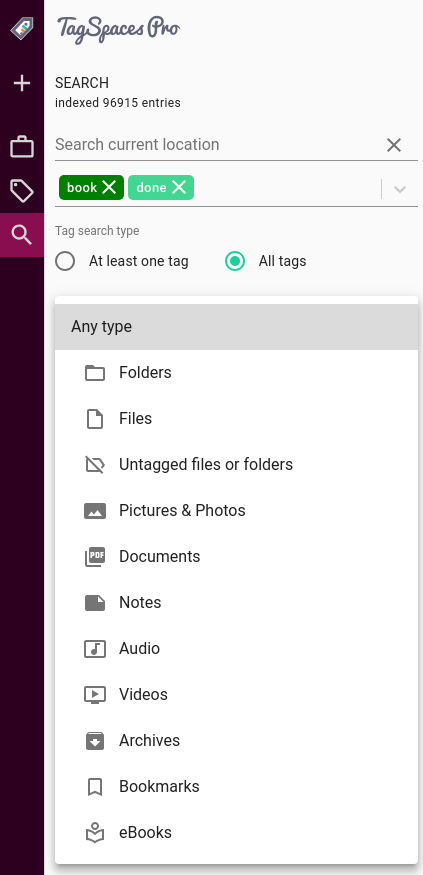Click the file icon beside Files
This screenshot has height=875, width=423.
(95, 419)
